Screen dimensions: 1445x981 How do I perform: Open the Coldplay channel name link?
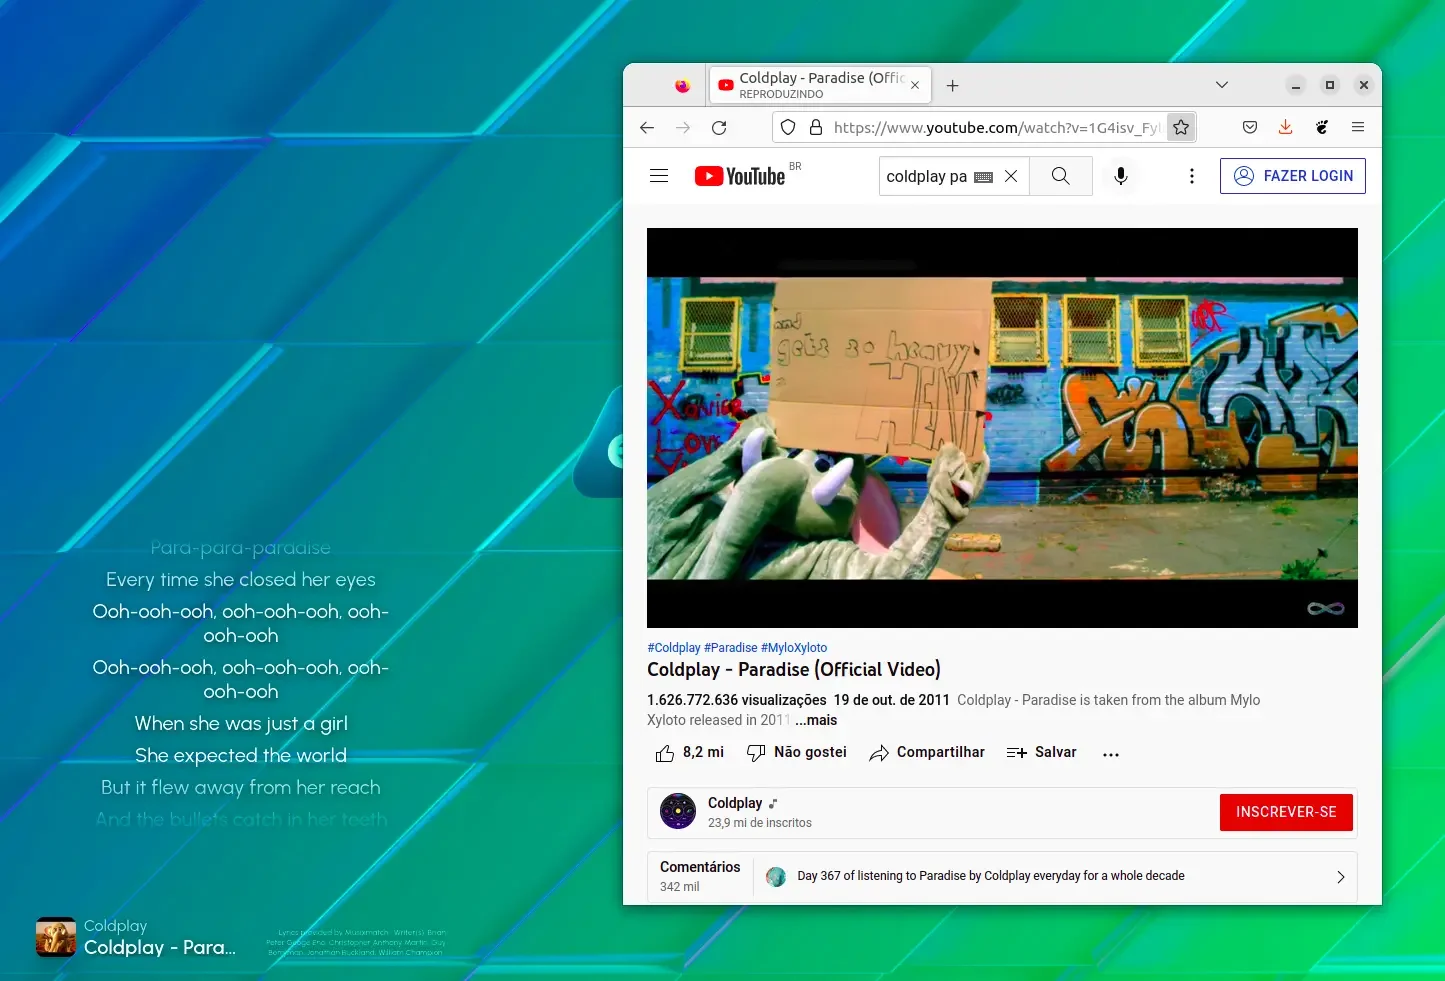[x=735, y=803]
